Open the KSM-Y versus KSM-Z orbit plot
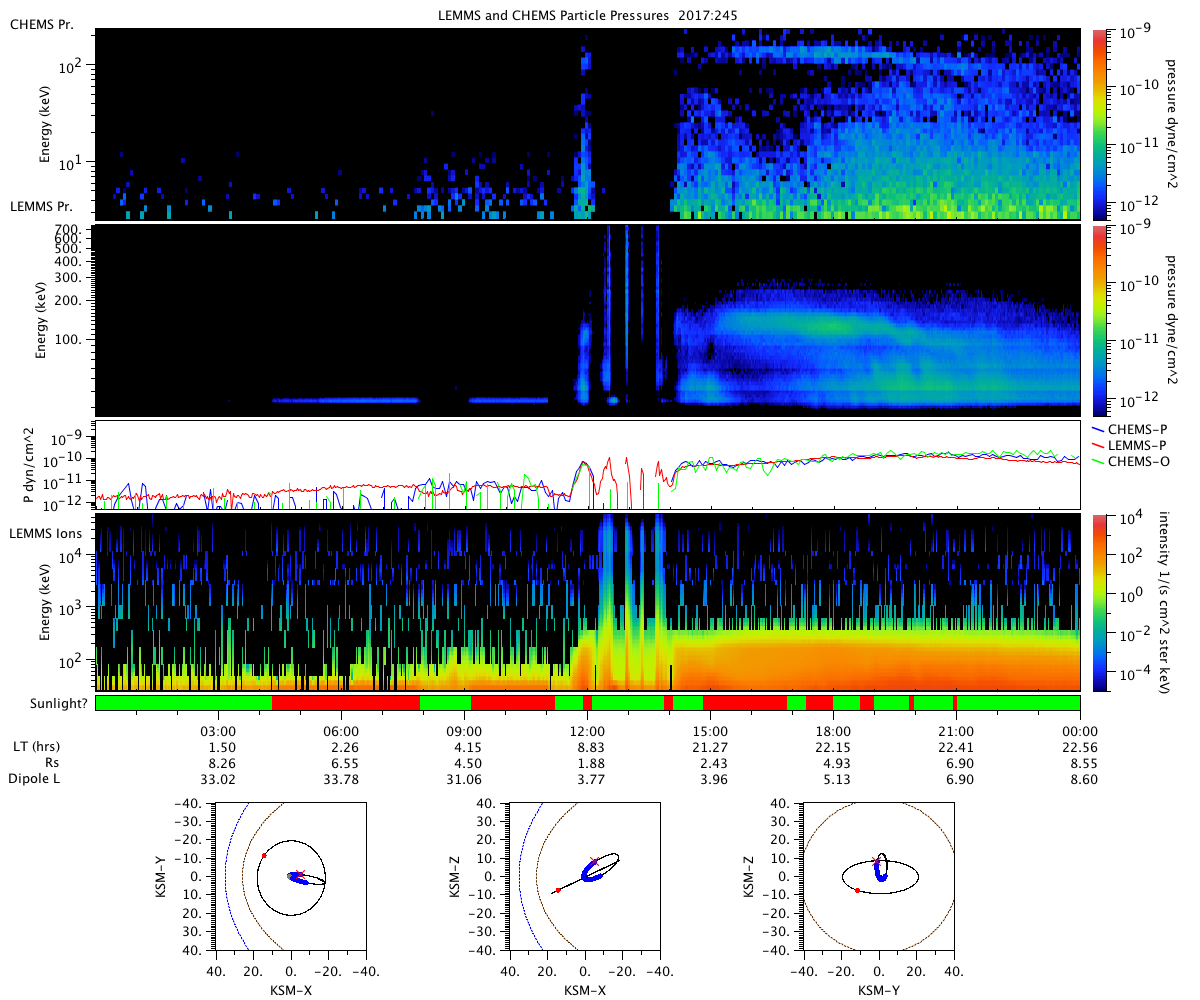 click(879, 877)
